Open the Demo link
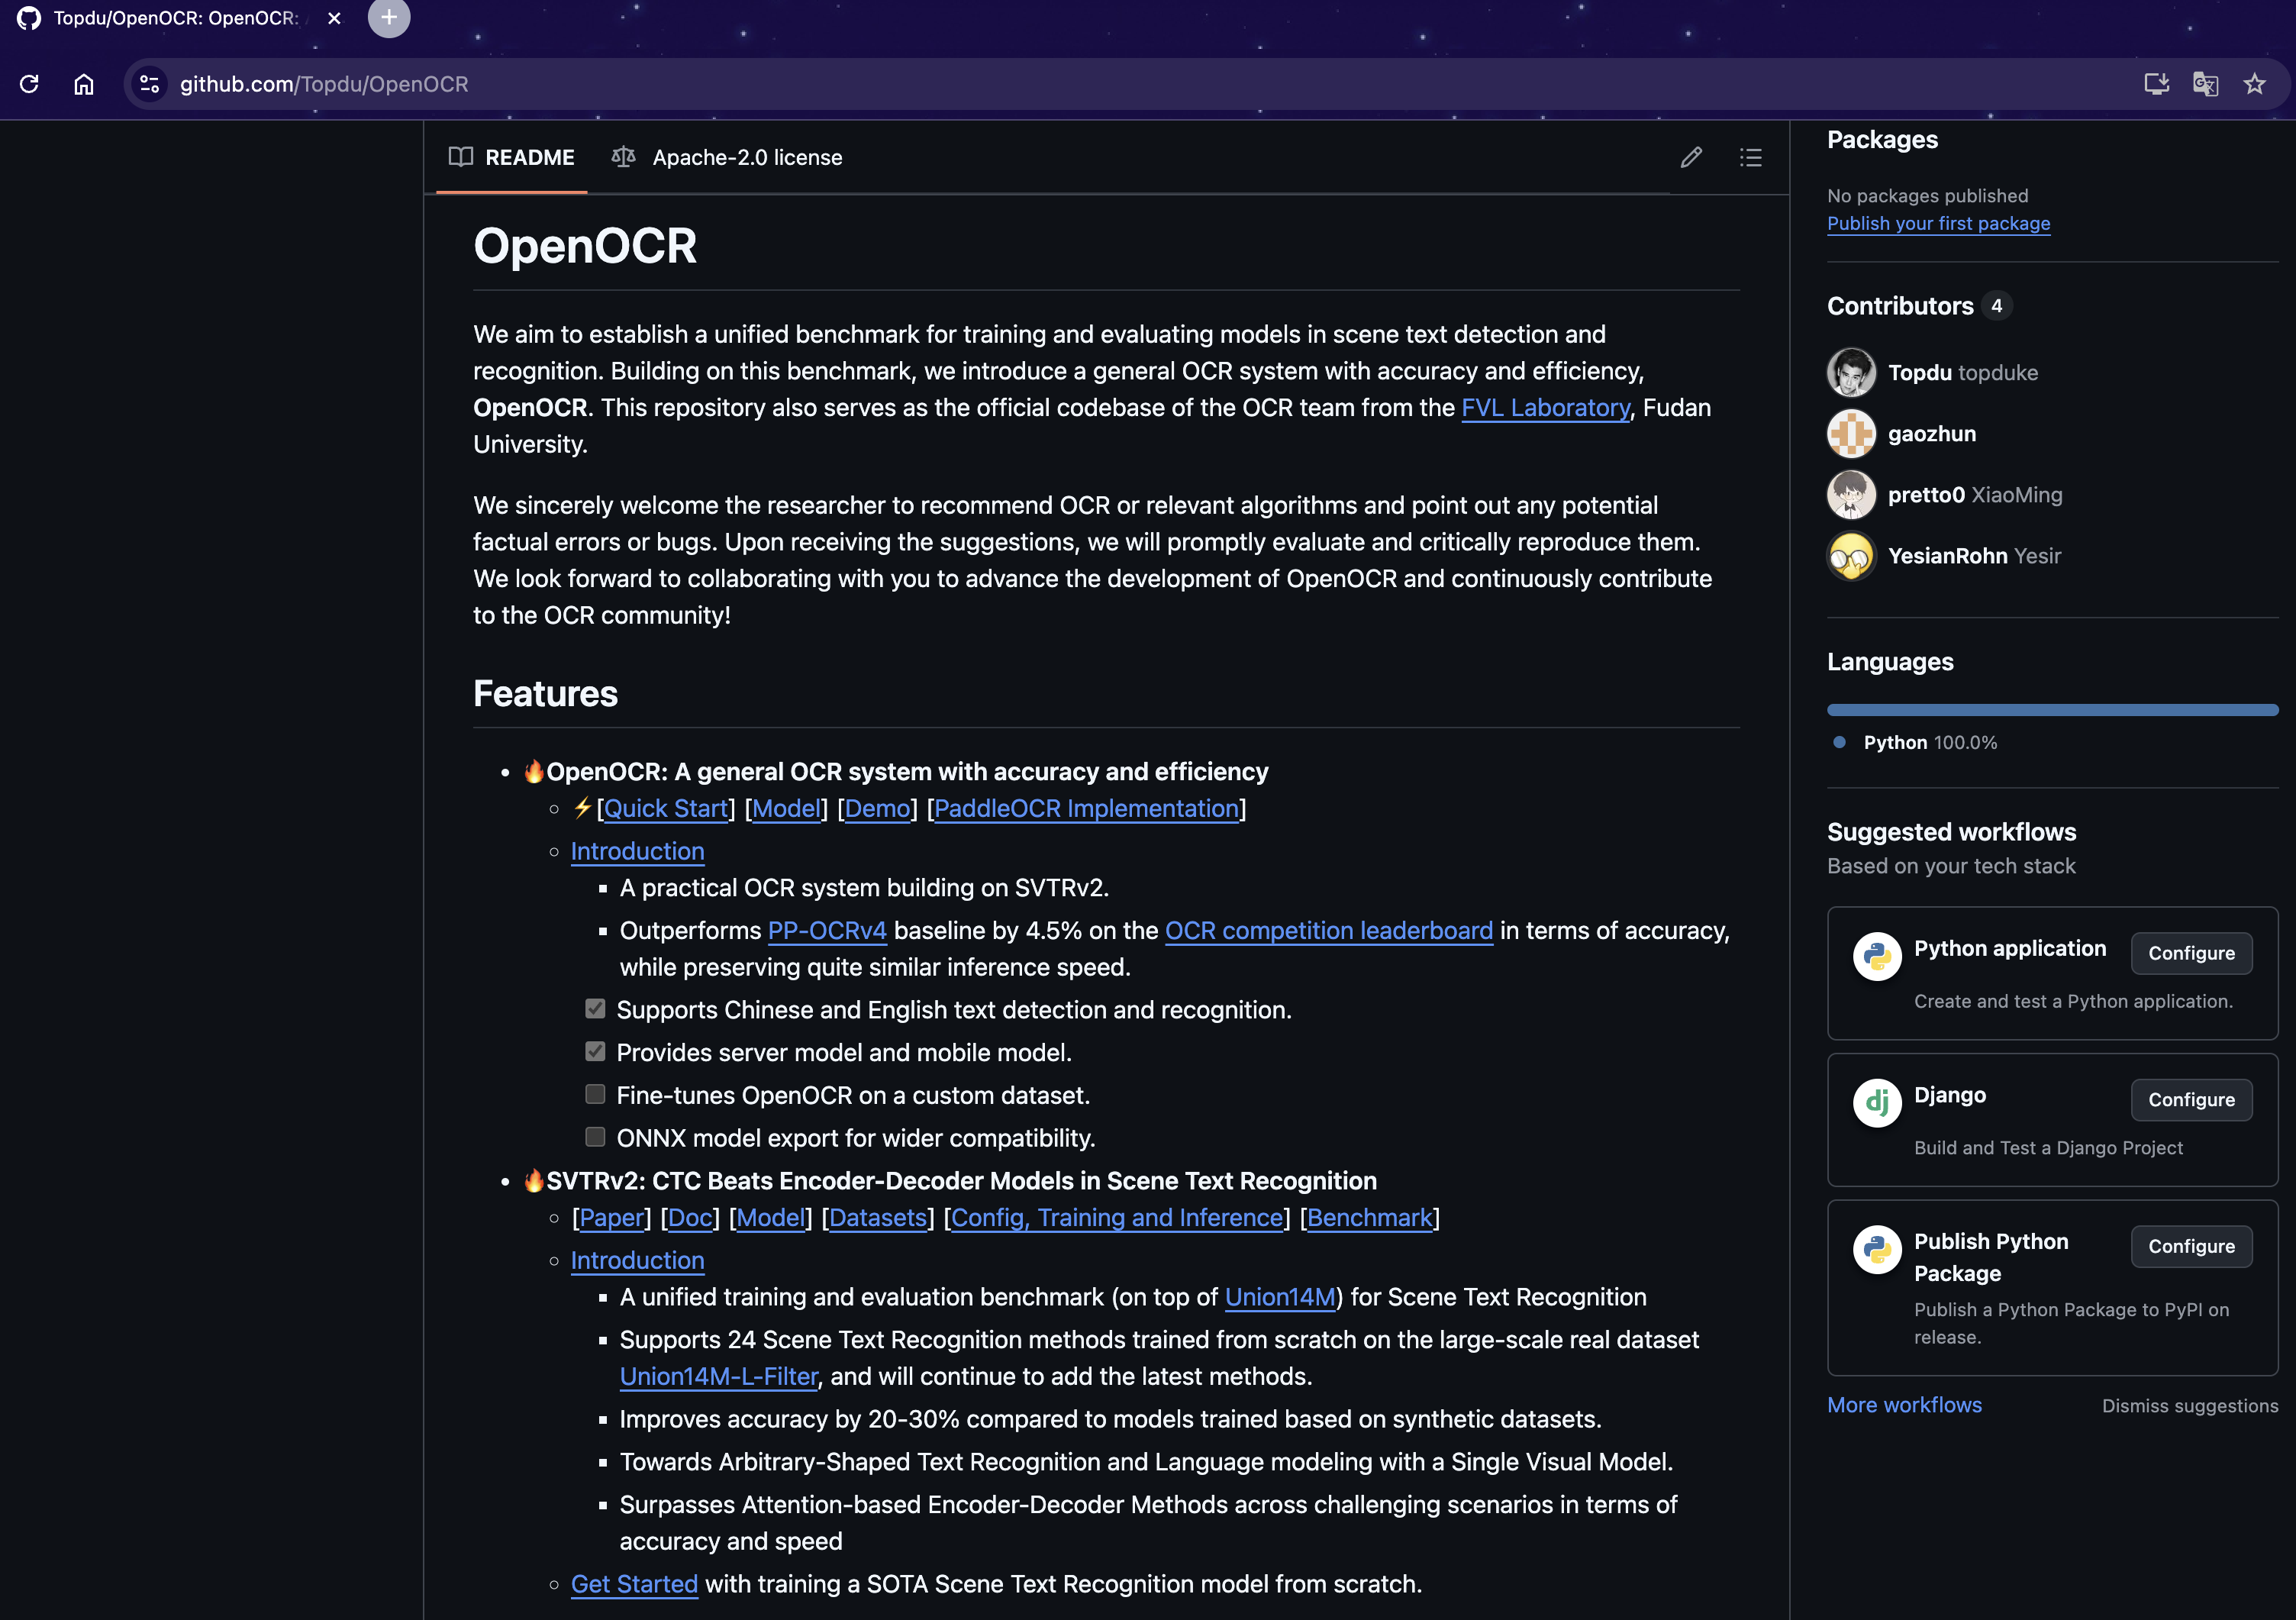 click(878, 808)
